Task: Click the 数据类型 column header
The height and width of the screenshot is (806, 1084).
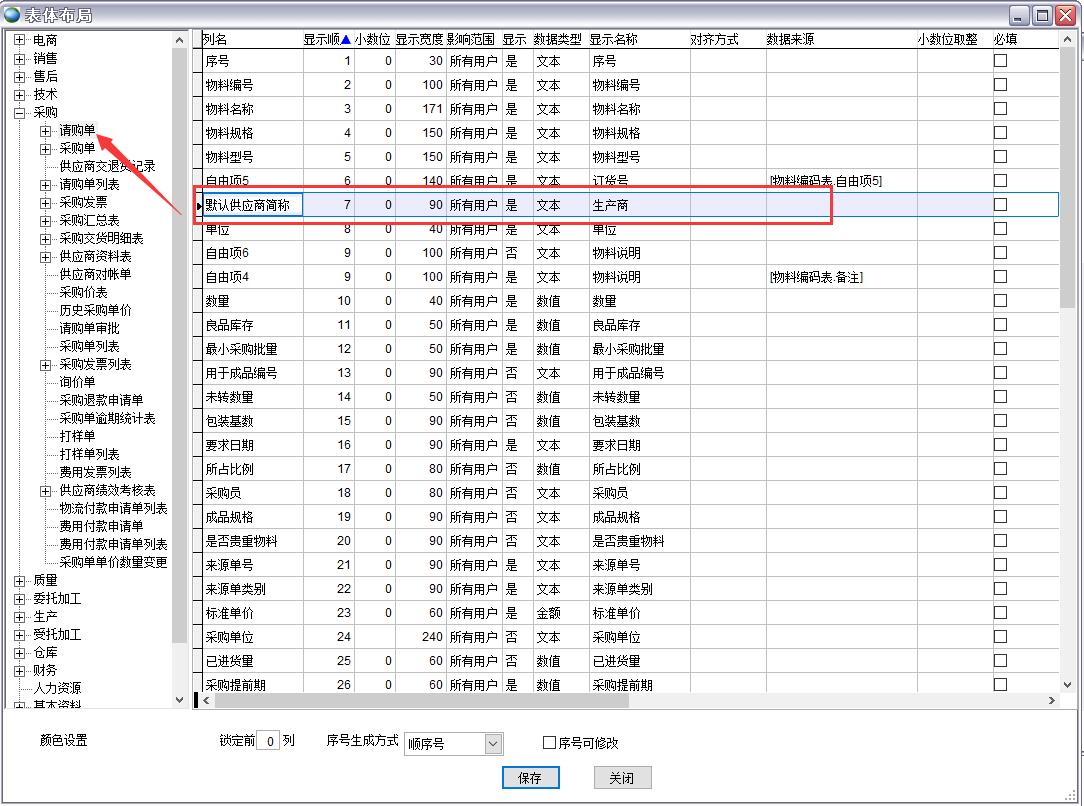Action: (x=557, y=40)
